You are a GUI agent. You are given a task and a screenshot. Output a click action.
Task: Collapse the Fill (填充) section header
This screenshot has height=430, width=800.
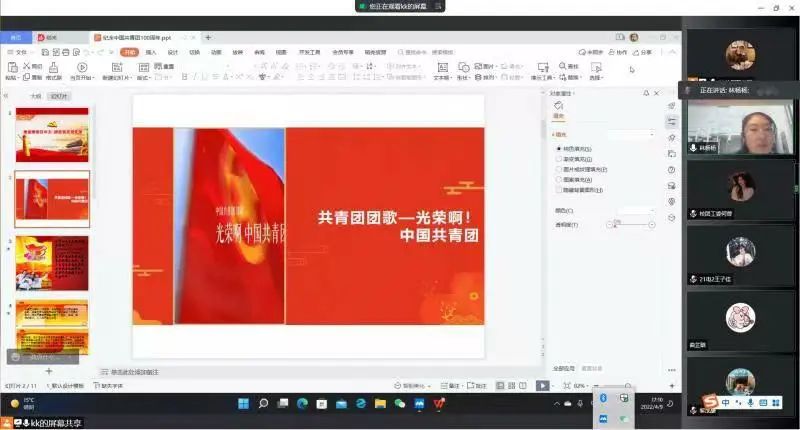pyautogui.click(x=559, y=135)
